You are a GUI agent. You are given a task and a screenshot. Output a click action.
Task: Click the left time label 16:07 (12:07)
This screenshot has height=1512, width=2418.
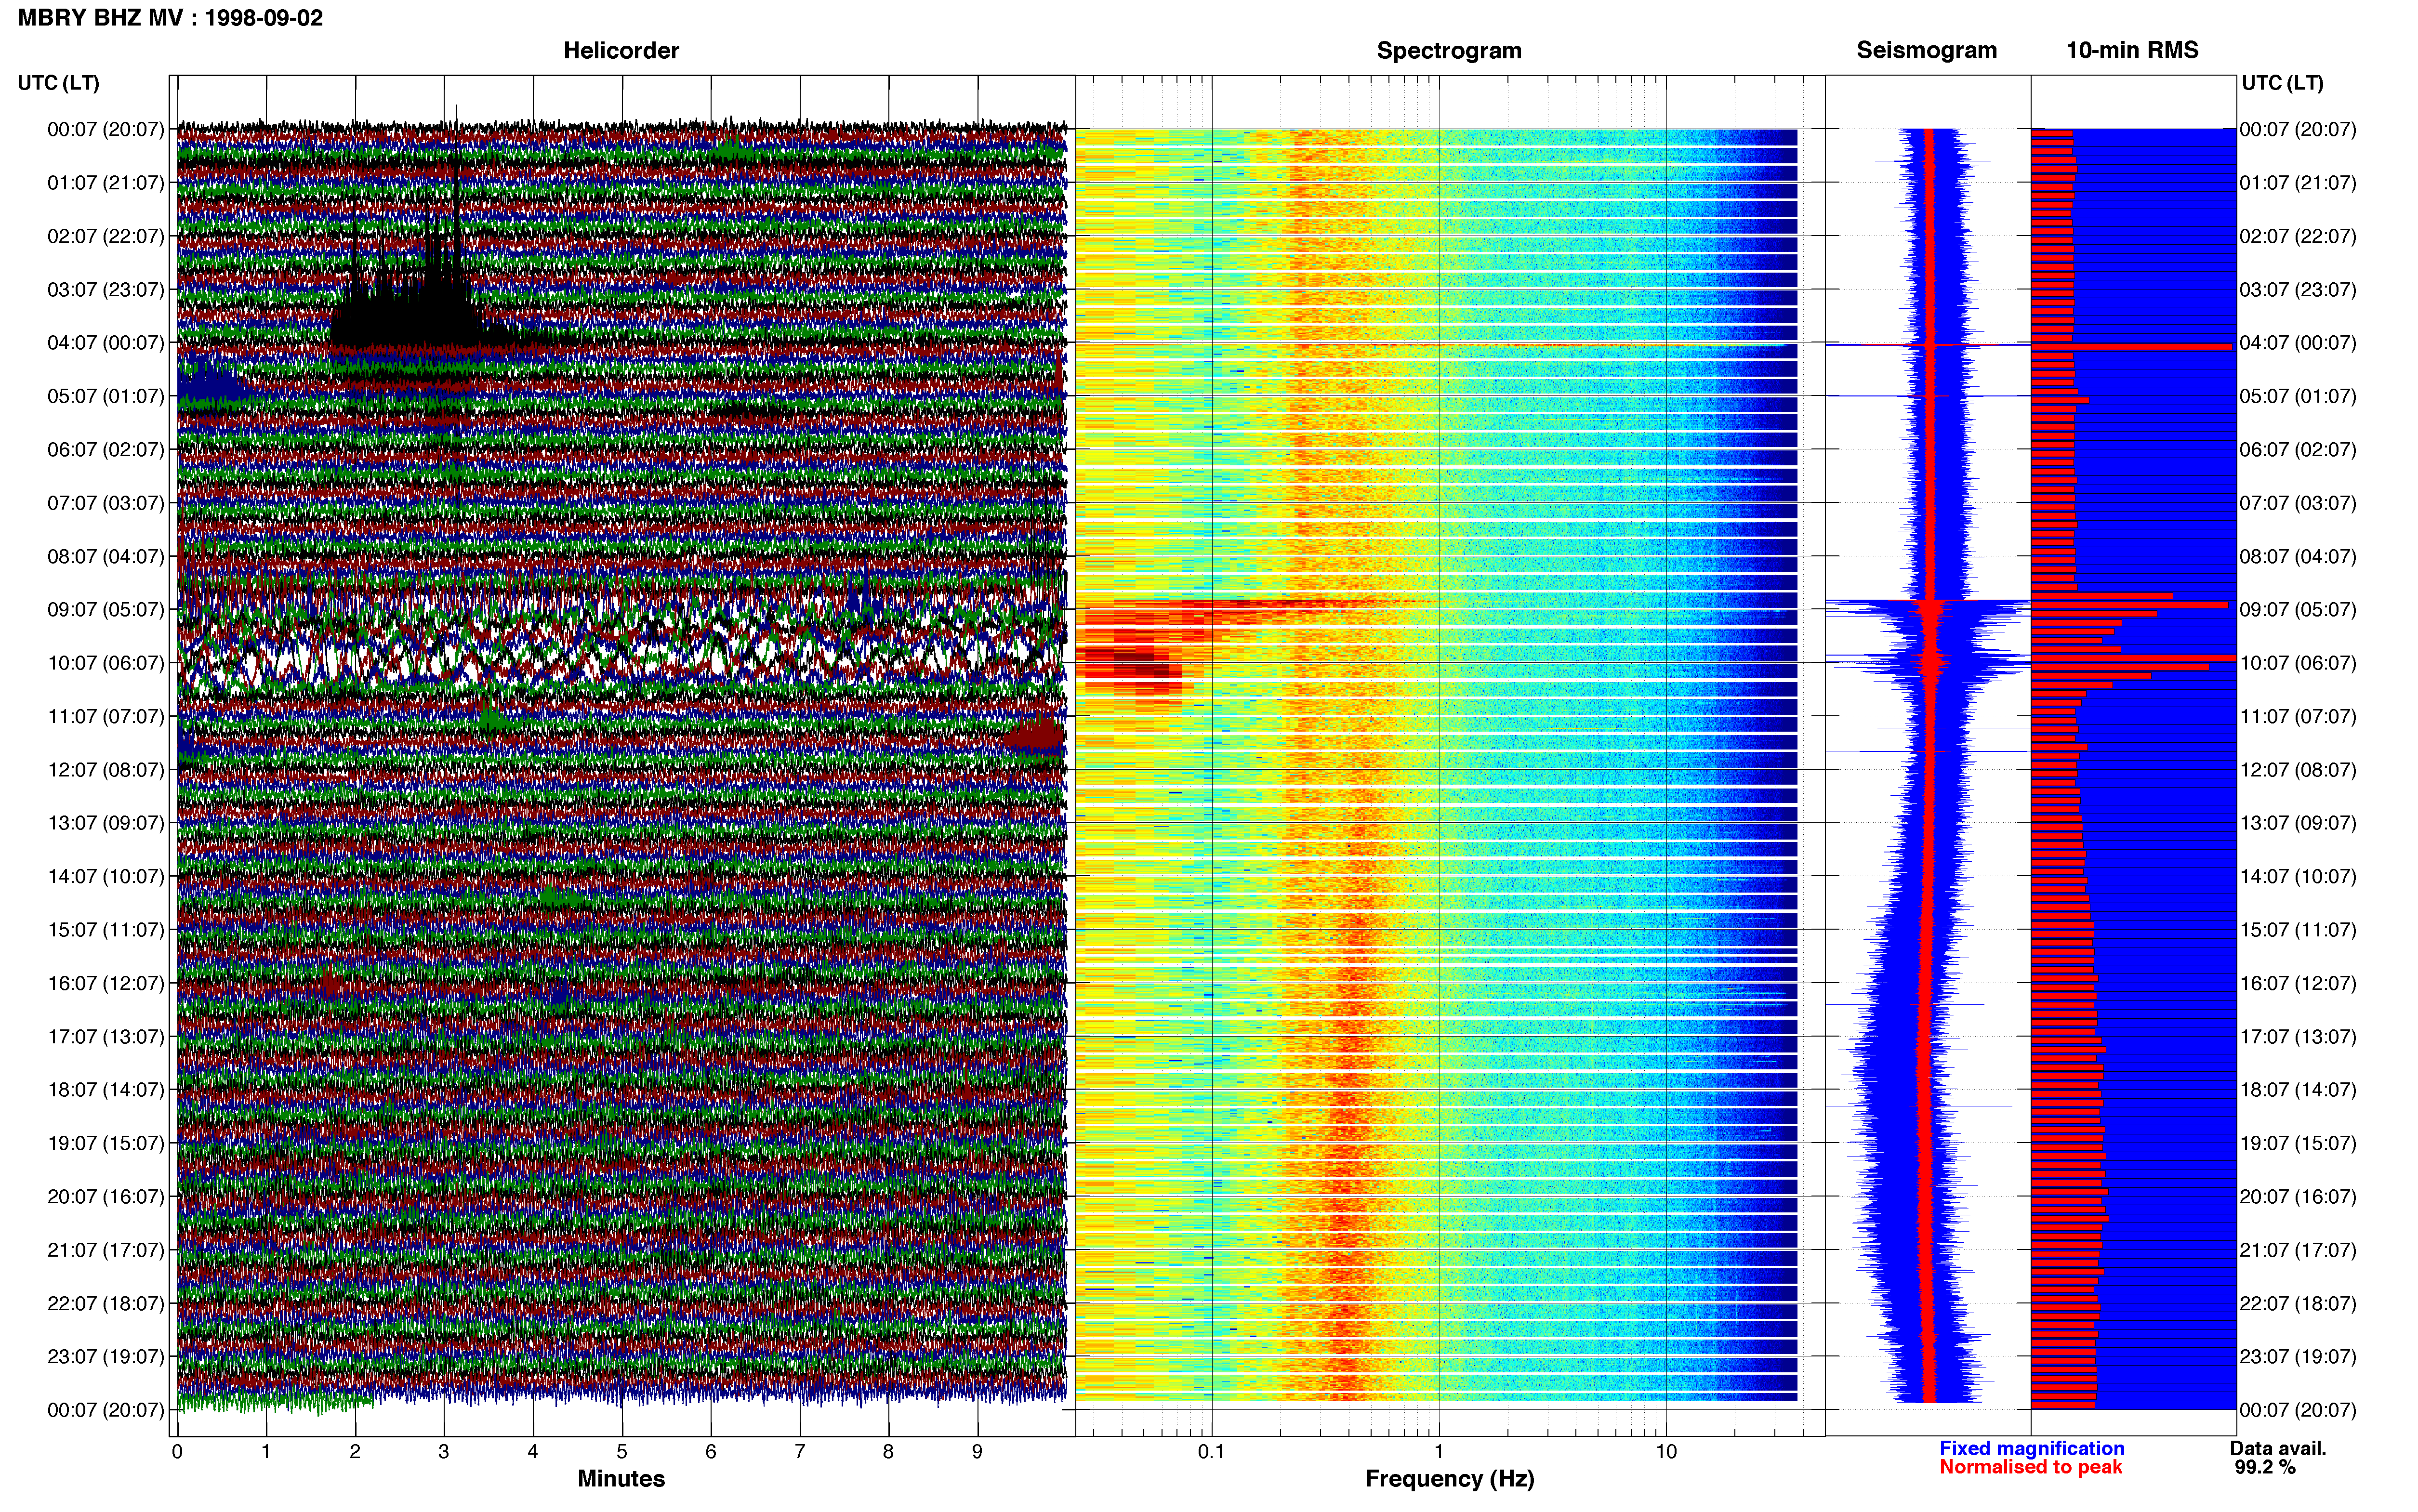click(x=105, y=983)
